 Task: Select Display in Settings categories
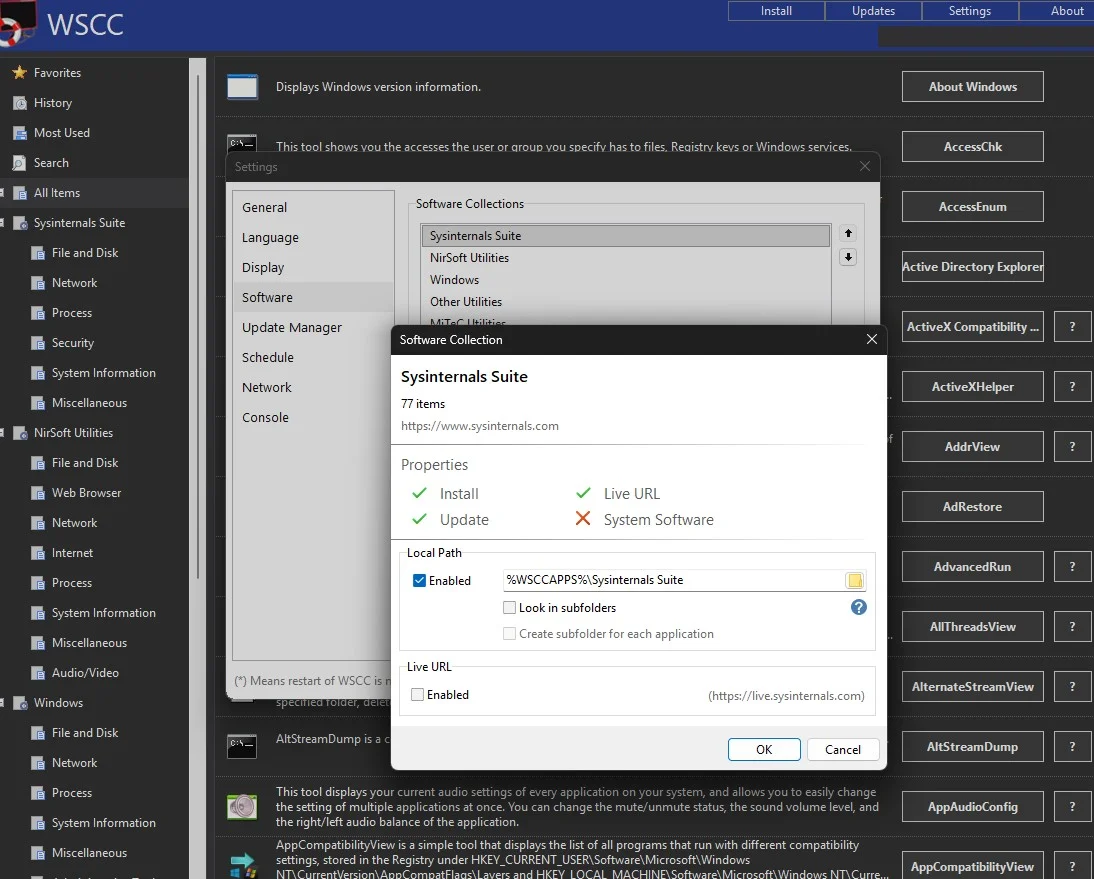point(313,267)
